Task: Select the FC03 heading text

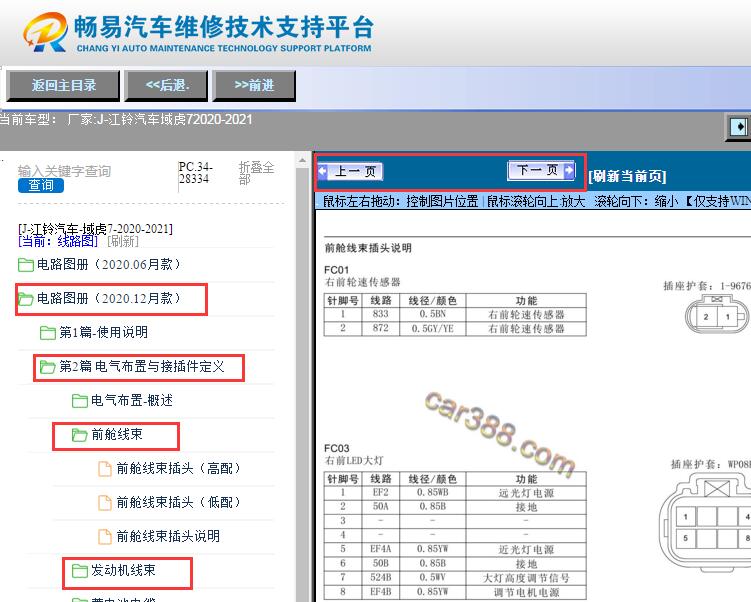Action: pyautogui.click(x=337, y=449)
